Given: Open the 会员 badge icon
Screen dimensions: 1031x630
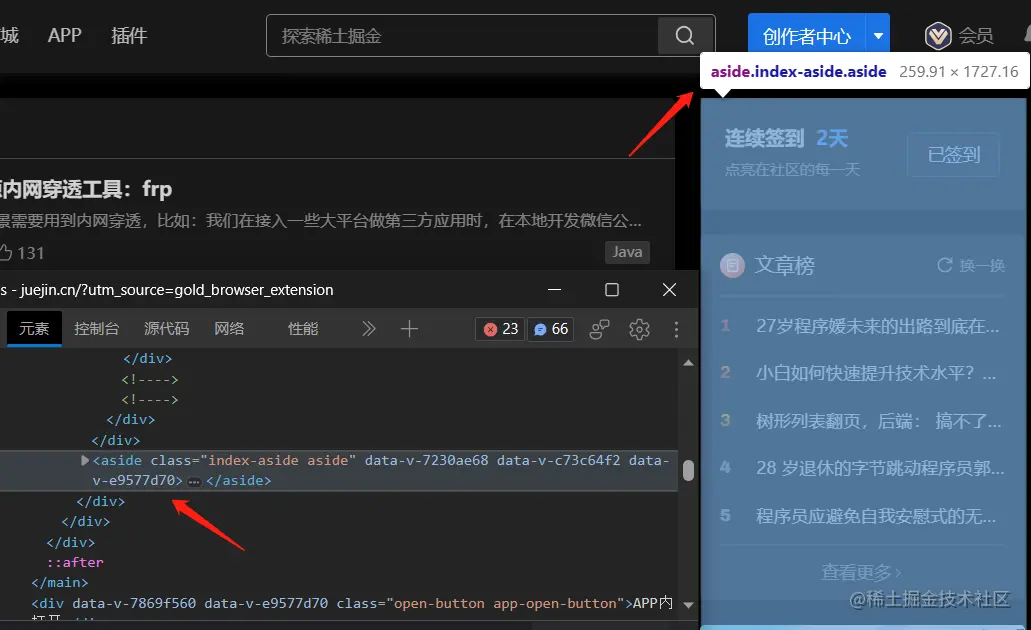Looking at the screenshot, I should click(938, 36).
